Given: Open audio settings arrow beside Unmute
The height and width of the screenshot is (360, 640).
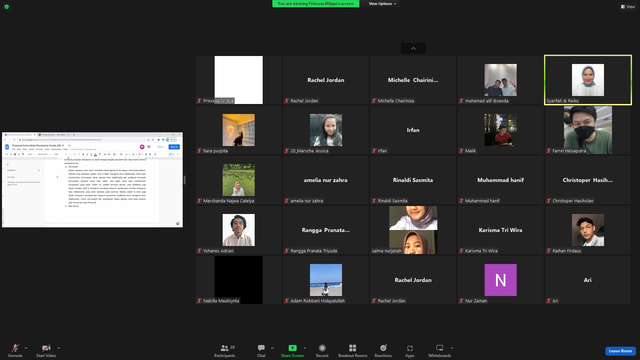Looking at the screenshot, I should pos(26,348).
